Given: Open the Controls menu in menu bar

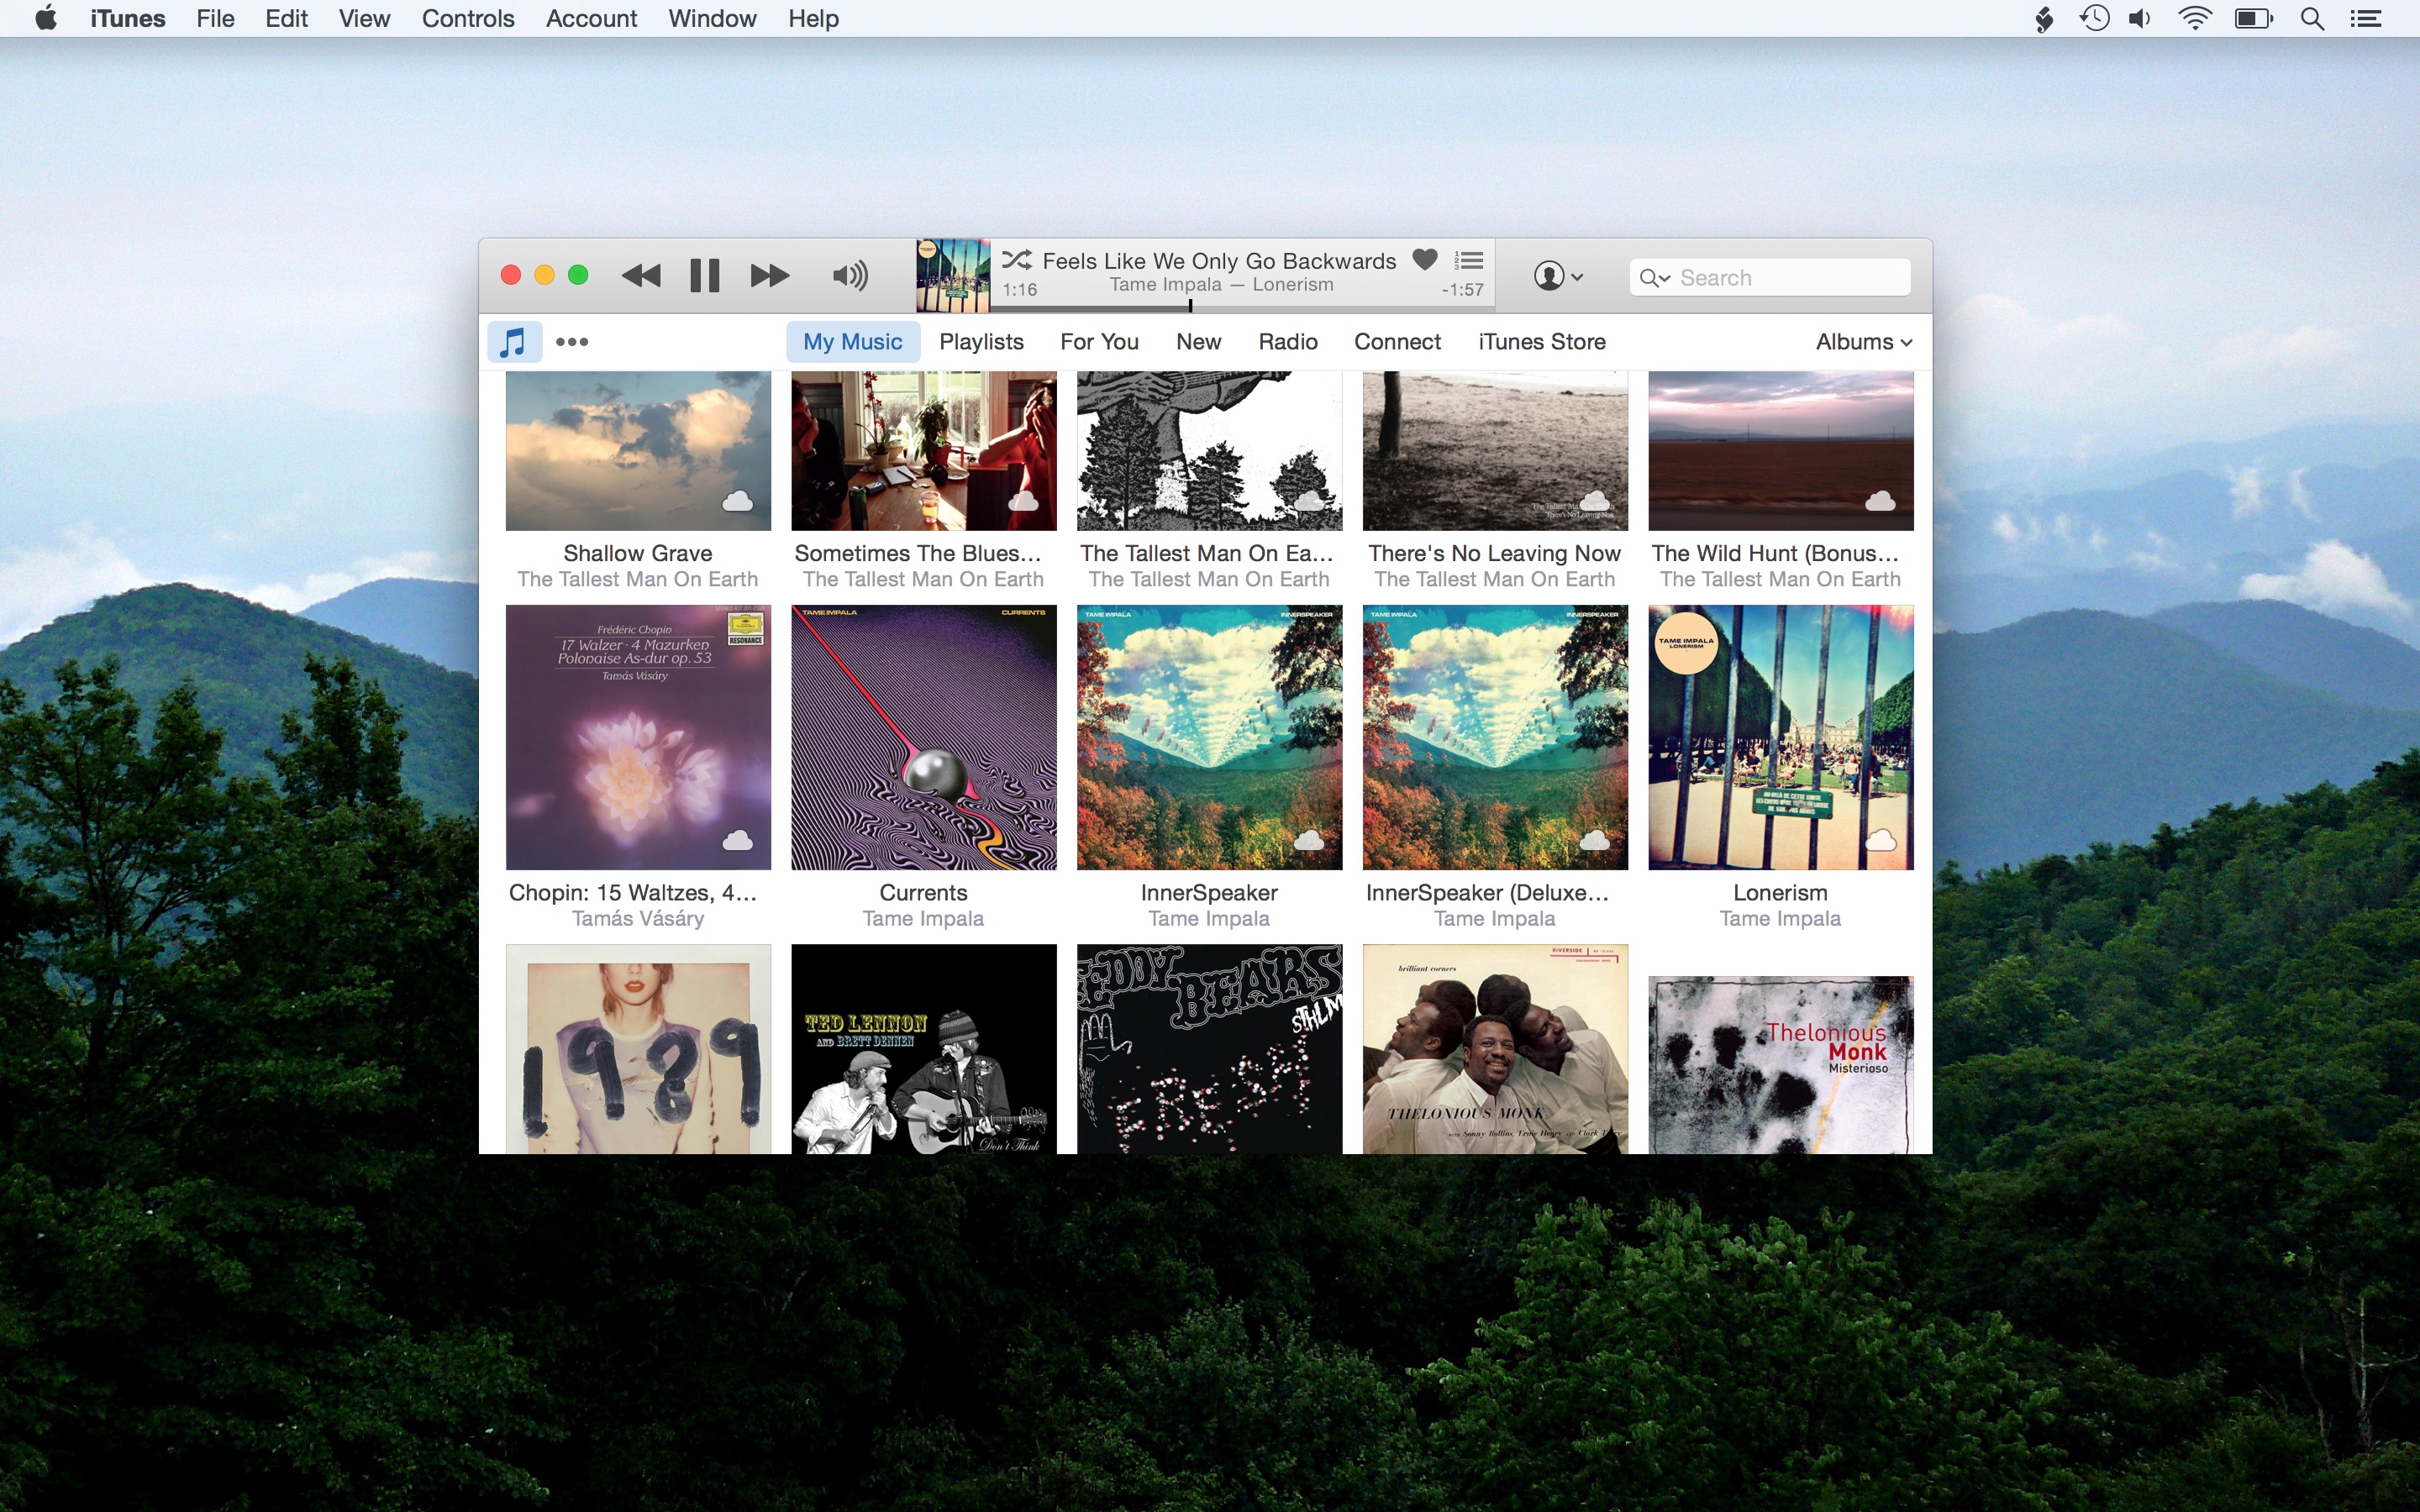Looking at the screenshot, I should pyautogui.click(x=468, y=18).
